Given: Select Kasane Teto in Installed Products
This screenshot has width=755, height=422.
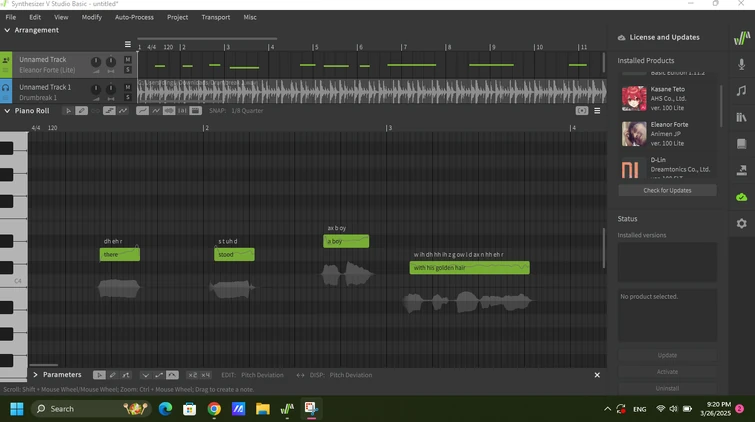Looking at the screenshot, I should tap(667, 98).
